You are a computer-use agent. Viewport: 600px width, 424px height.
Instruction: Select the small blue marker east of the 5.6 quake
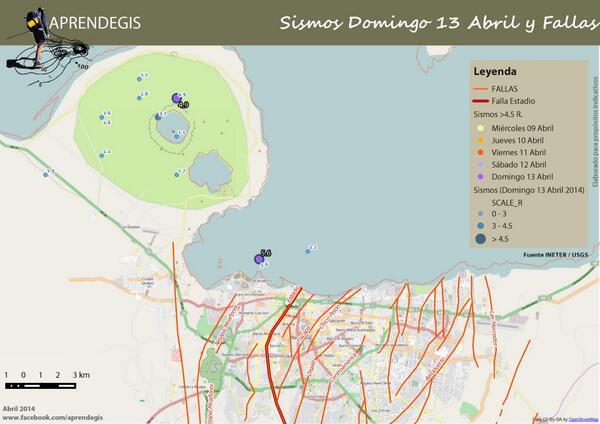coord(308,251)
